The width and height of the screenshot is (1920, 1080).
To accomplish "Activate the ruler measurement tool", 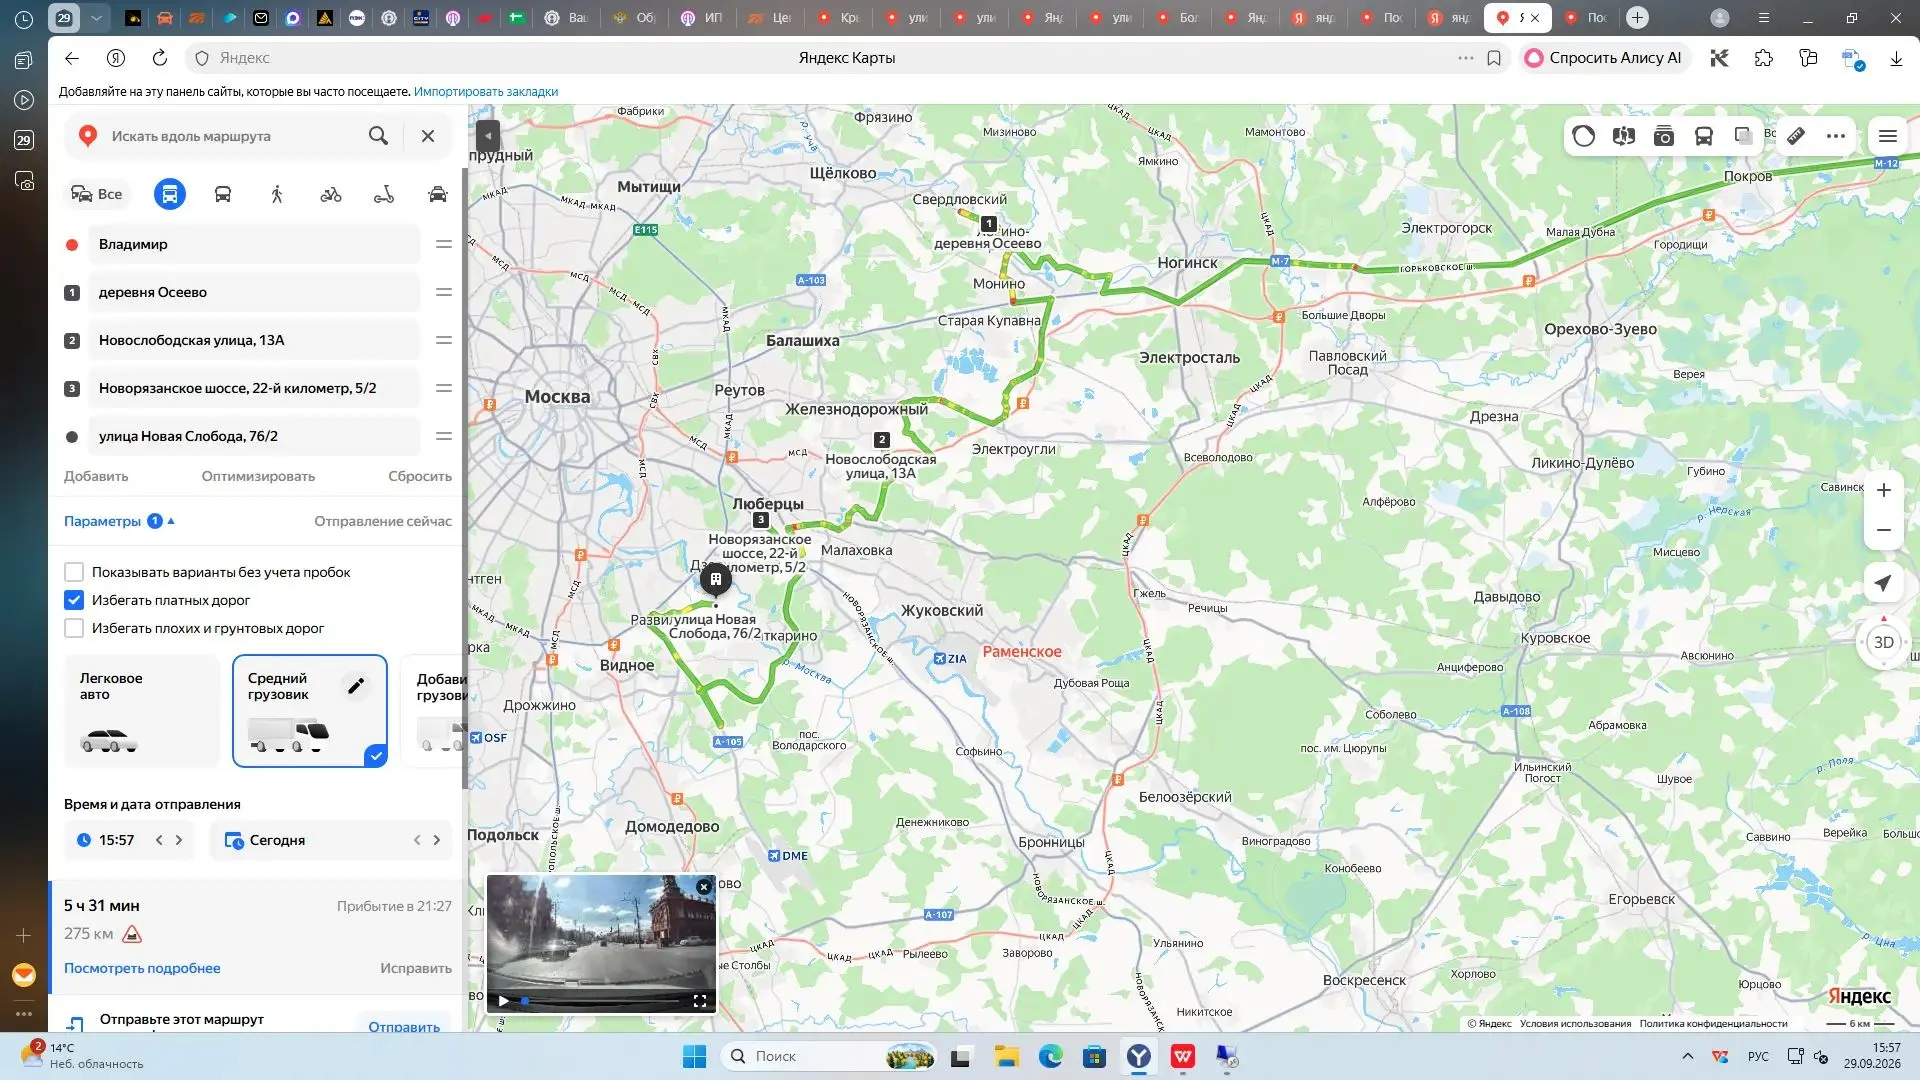I will [x=1796, y=136].
